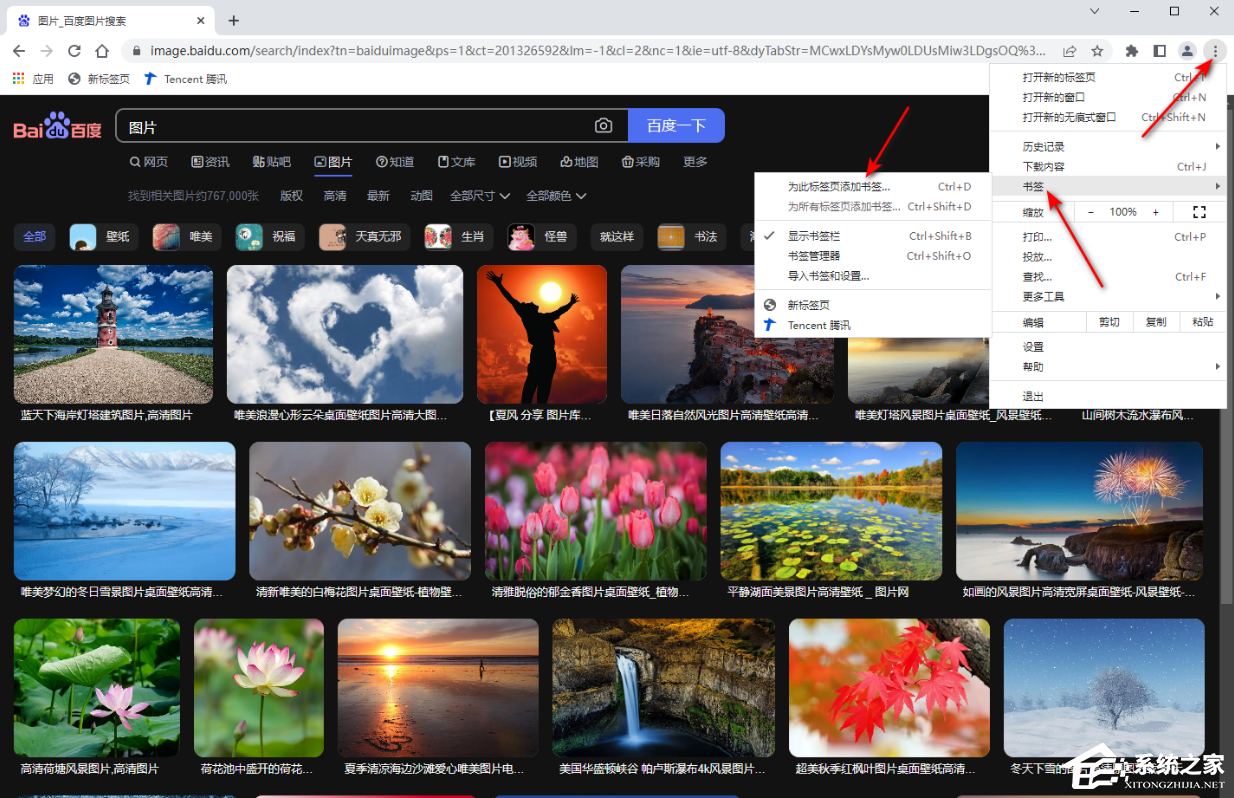Click the Chrome three-dot menu icon
Image resolution: width=1234 pixels, height=798 pixels.
point(1215,50)
